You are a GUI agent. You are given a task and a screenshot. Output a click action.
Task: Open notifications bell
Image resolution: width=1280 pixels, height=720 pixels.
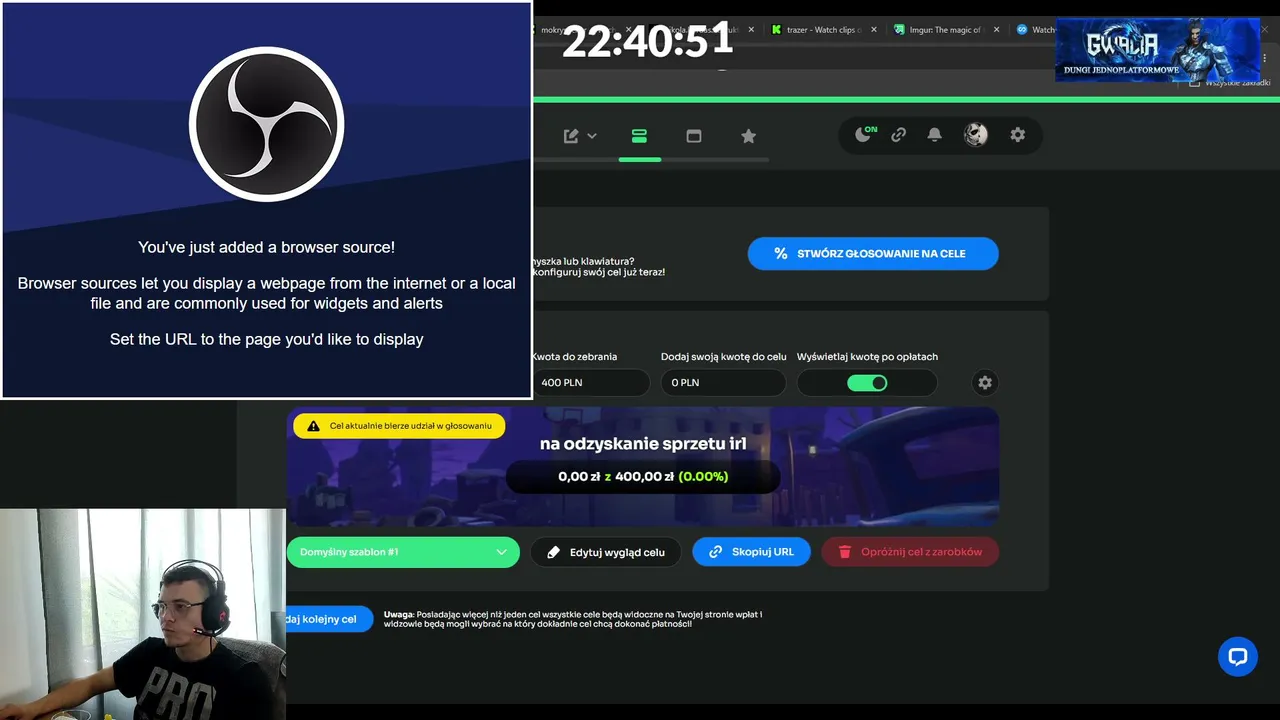tap(934, 135)
